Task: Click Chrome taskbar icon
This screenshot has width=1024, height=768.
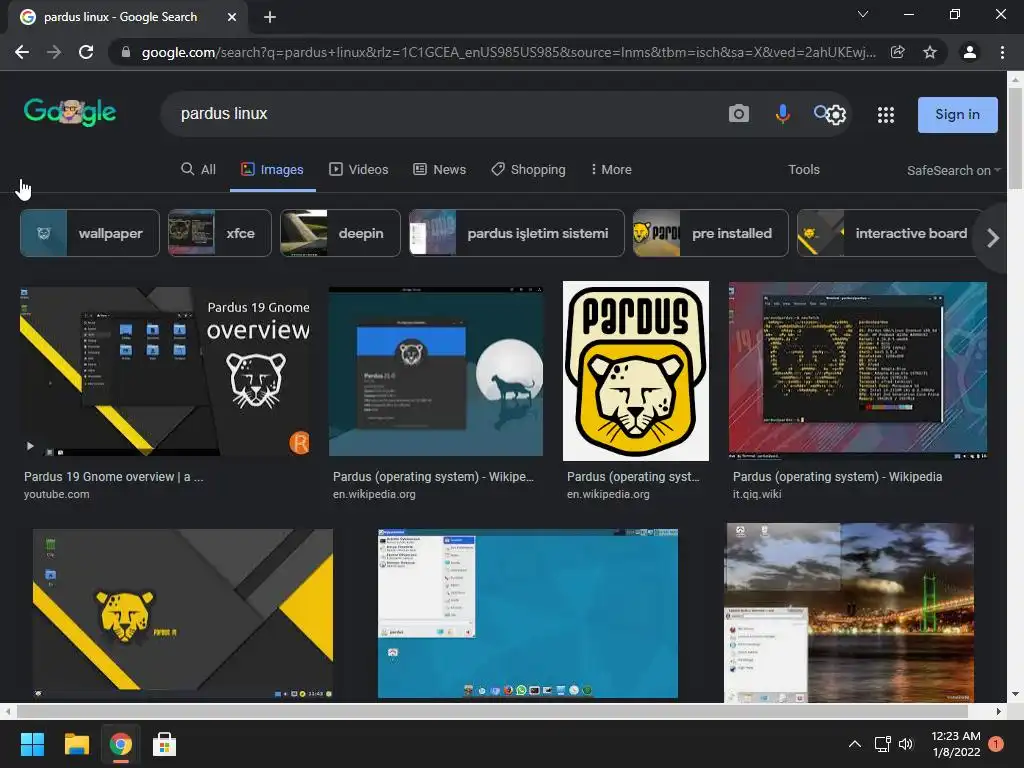Action: 120,744
